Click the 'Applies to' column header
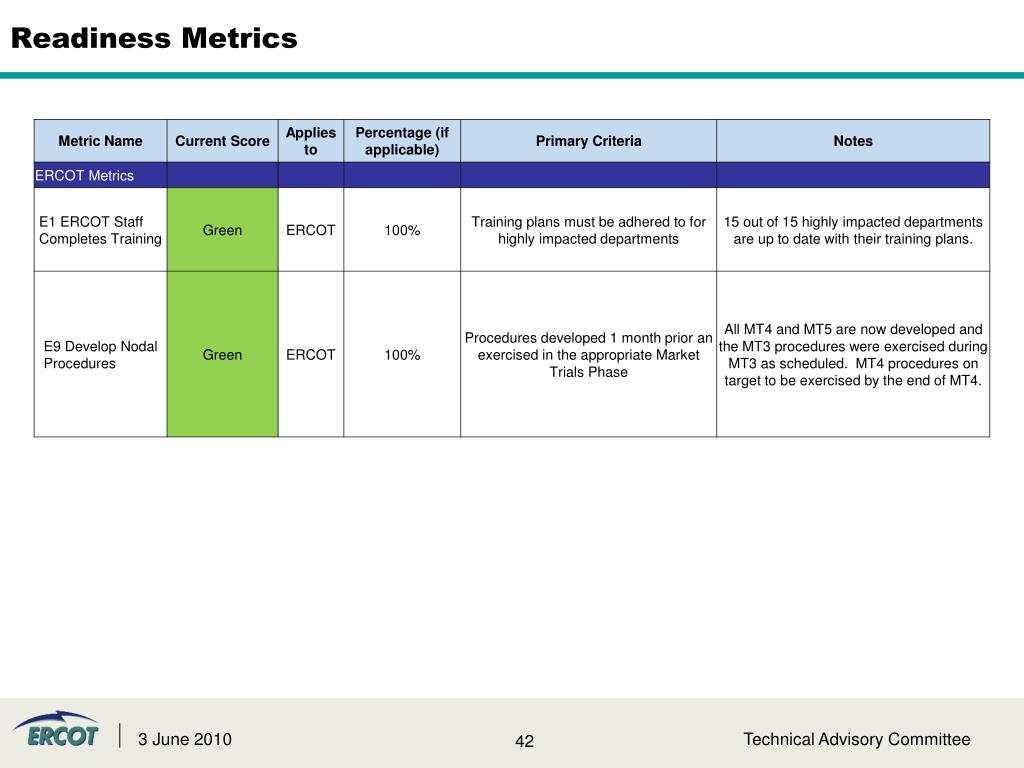 311,141
